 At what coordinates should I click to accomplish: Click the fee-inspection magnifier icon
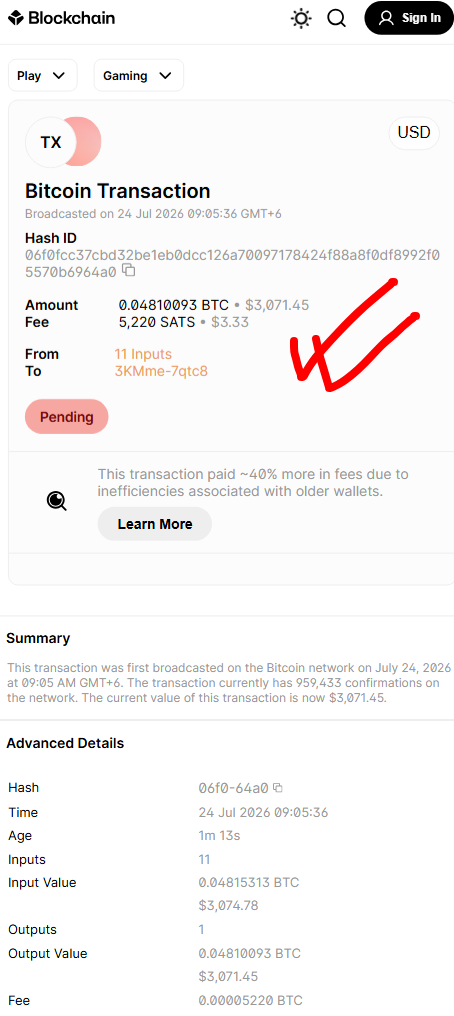(x=56, y=500)
